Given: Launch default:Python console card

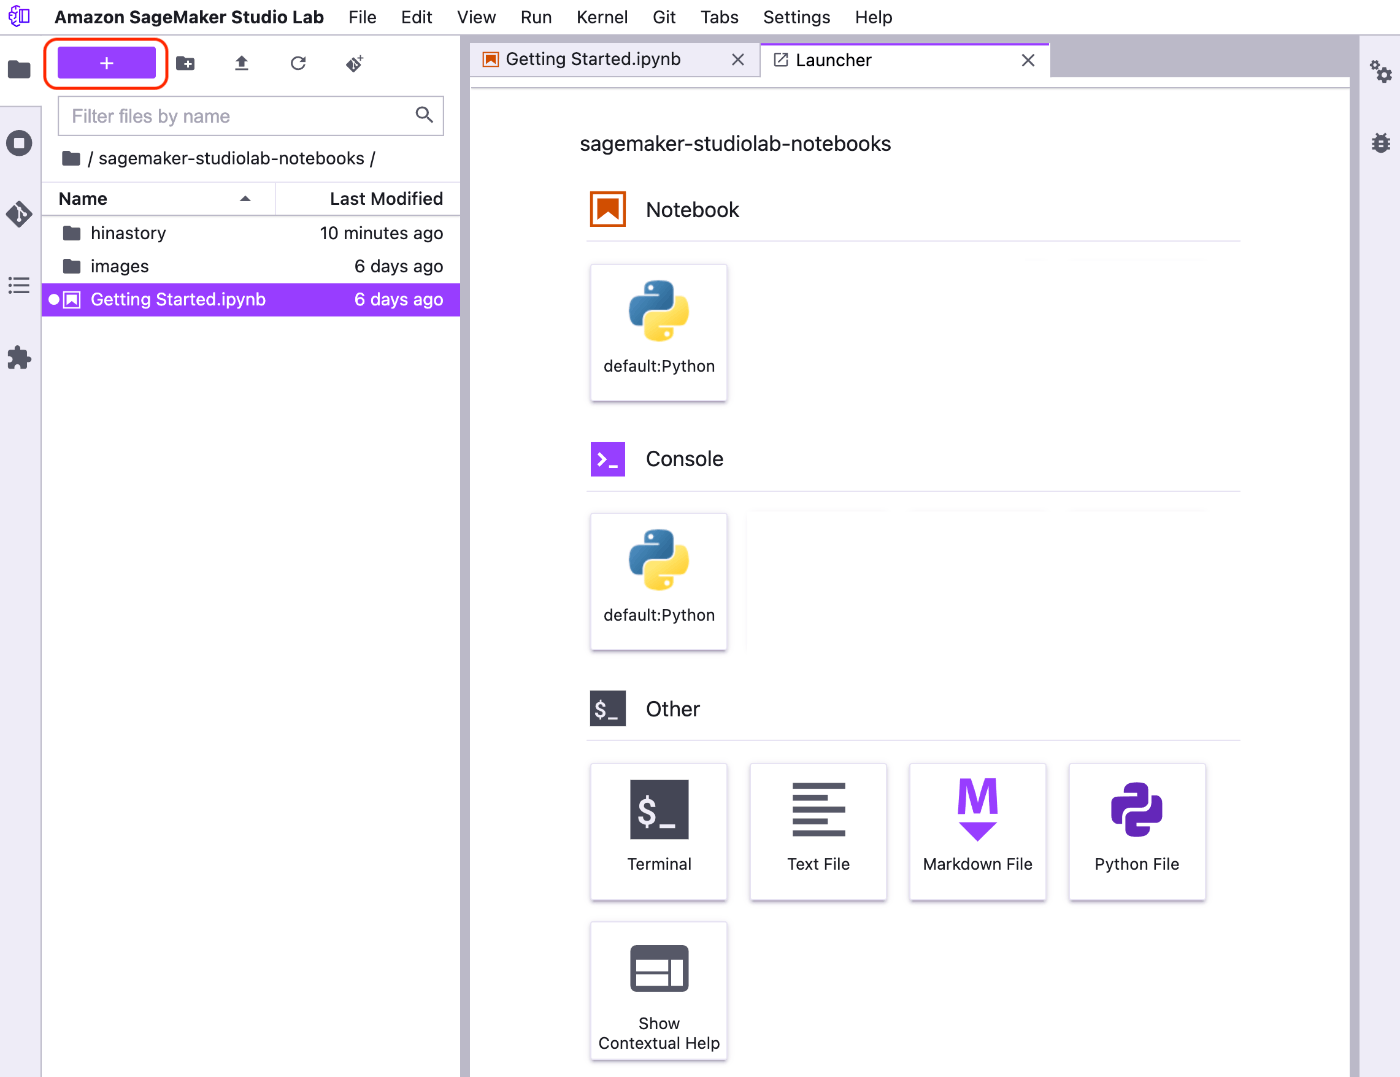Looking at the screenshot, I should [659, 582].
